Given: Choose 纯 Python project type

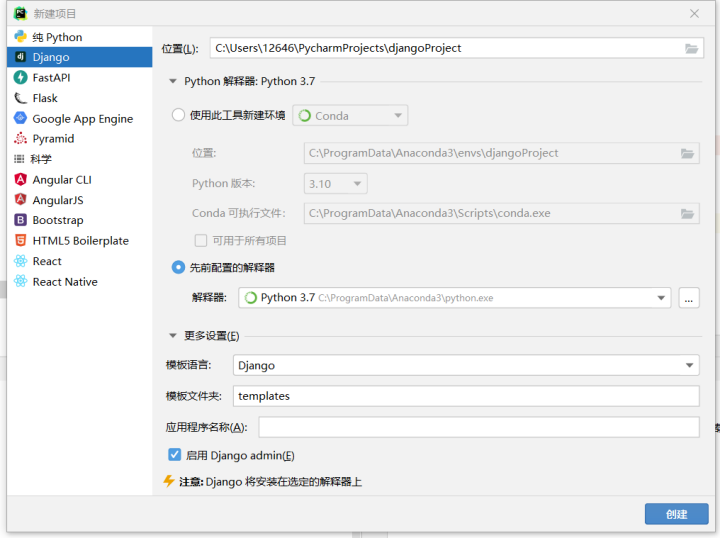Looking at the screenshot, I should click(79, 37).
